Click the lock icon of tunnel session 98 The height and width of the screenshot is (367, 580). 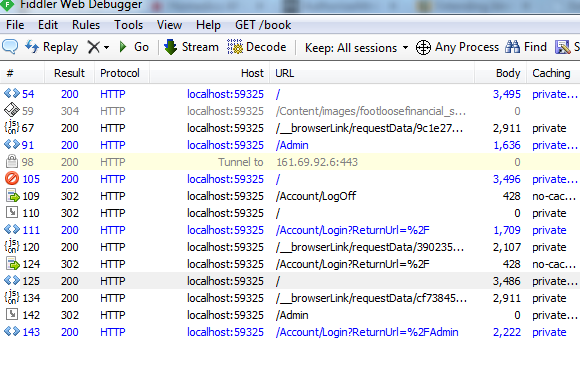[12, 161]
